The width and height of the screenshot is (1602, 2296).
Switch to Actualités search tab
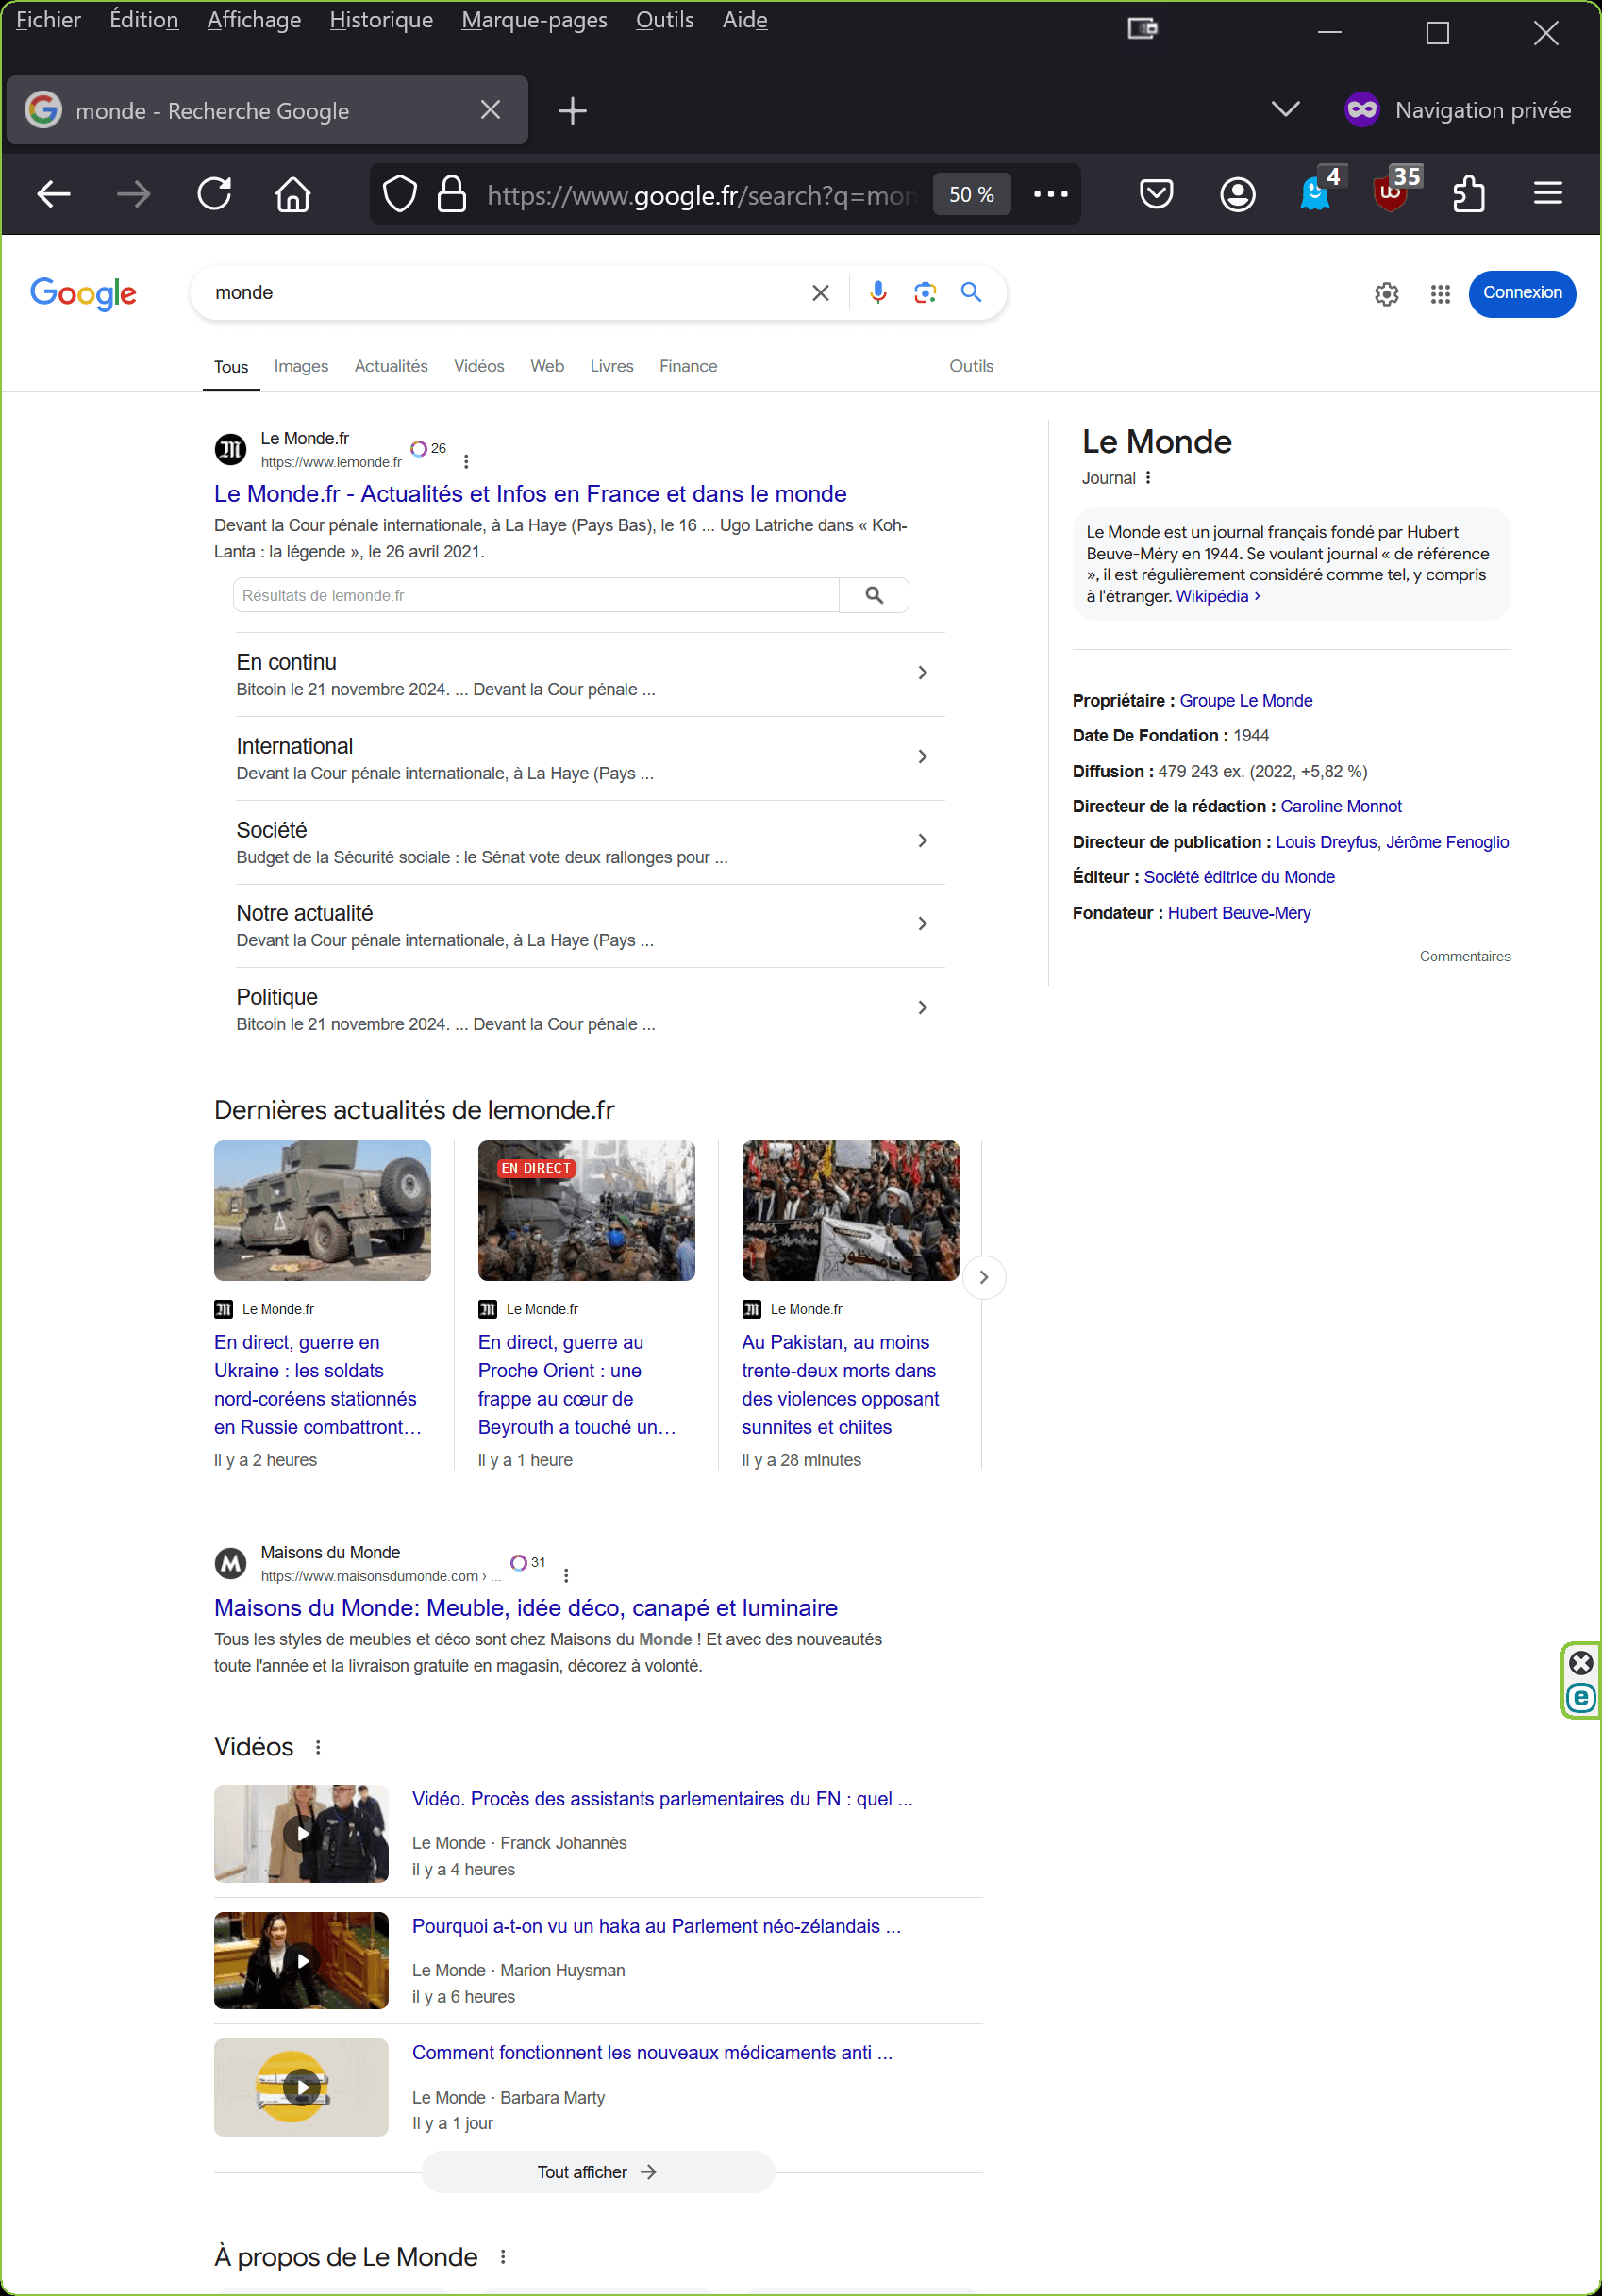[x=391, y=366]
